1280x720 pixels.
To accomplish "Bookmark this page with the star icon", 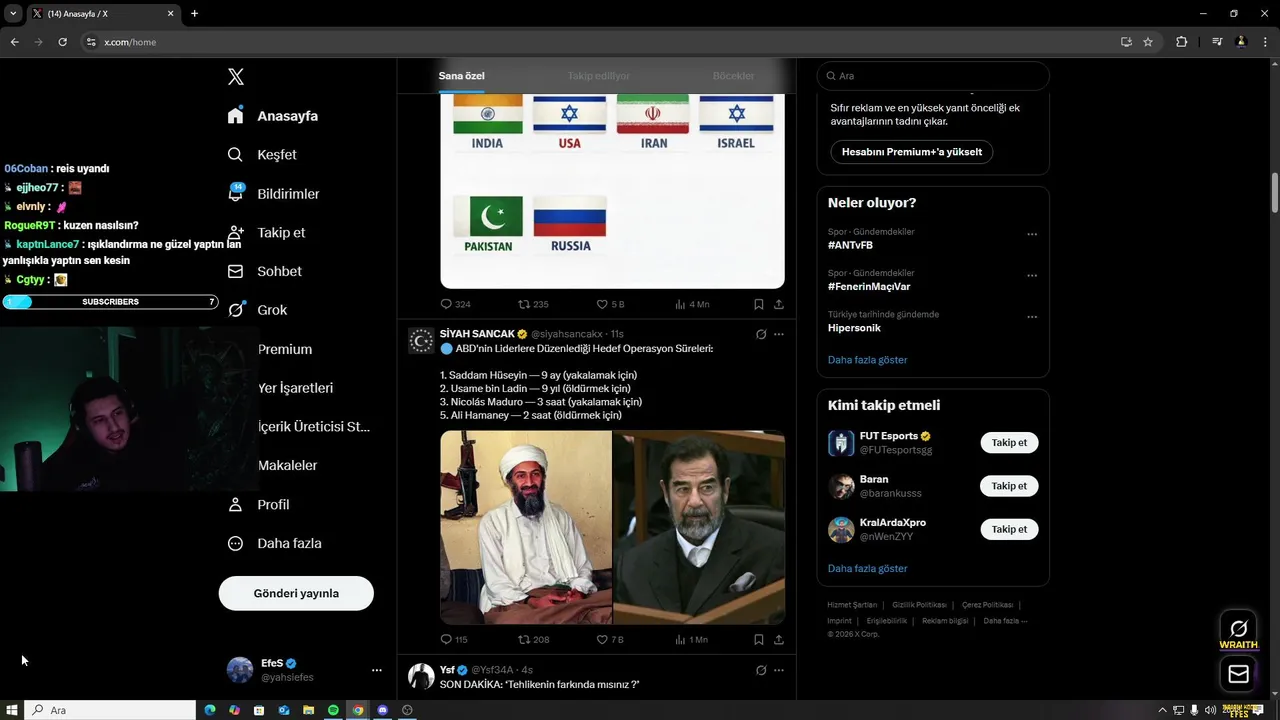I will pos(1148,42).
